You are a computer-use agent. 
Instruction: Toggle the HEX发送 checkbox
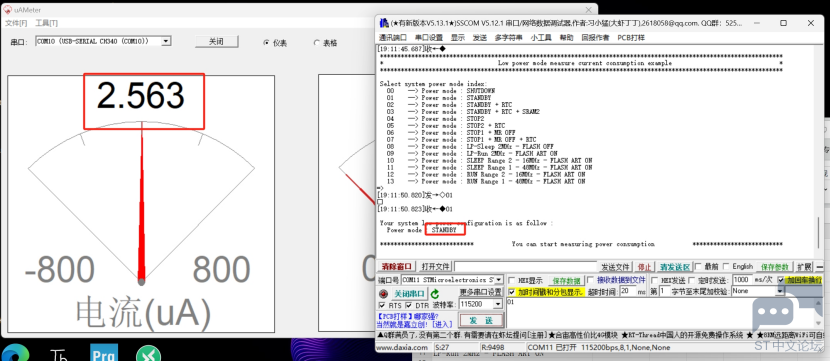(x=654, y=280)
